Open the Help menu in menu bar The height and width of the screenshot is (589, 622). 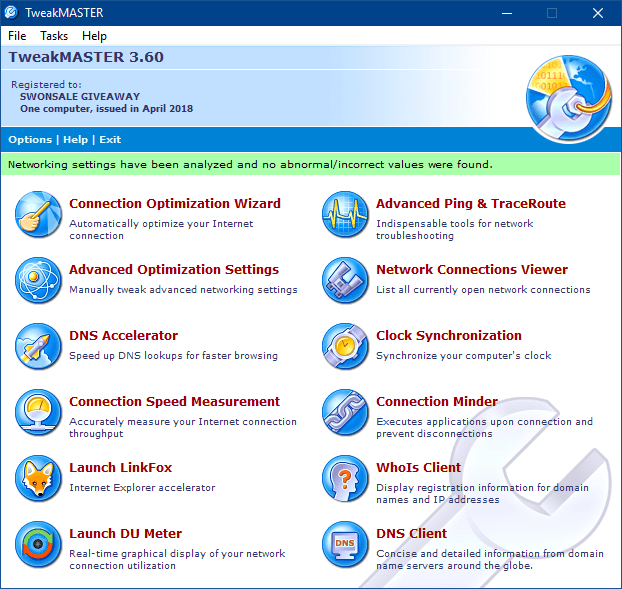[95, 35]
